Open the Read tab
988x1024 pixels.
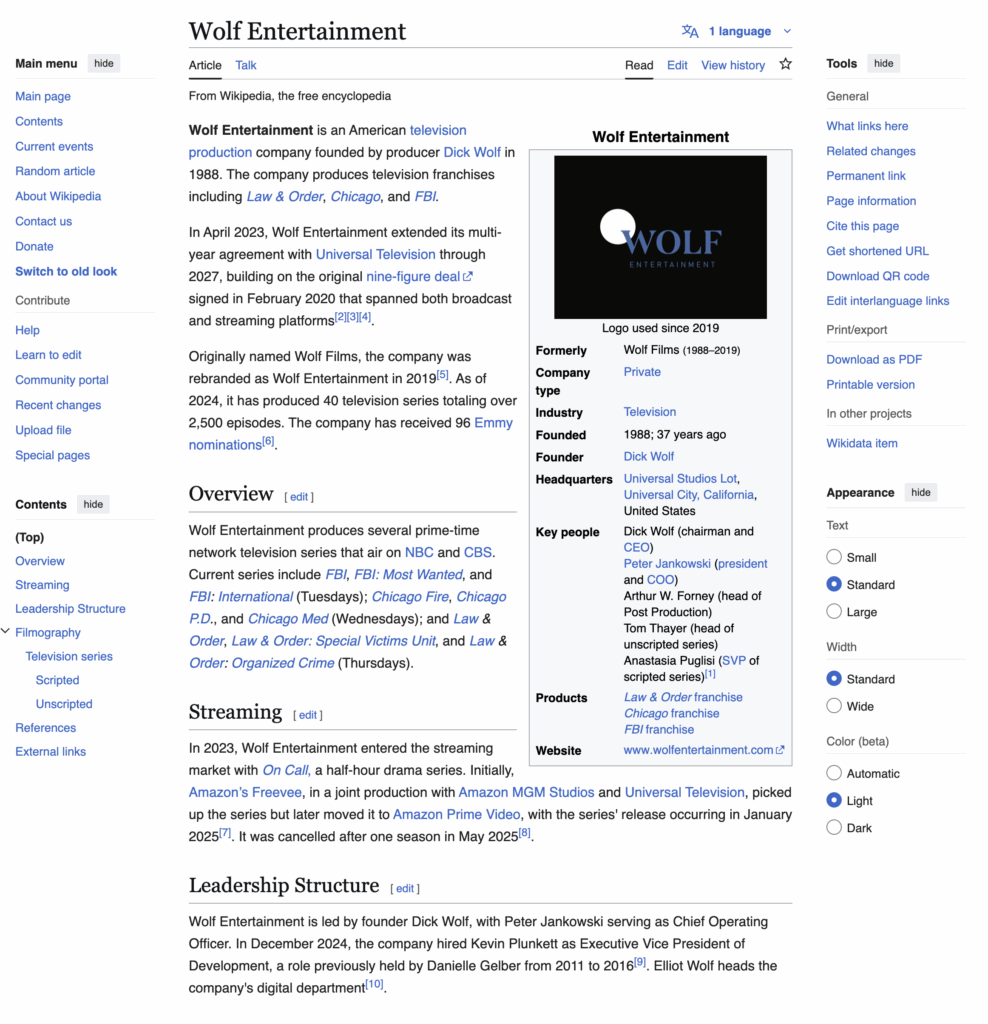(639, 65)
